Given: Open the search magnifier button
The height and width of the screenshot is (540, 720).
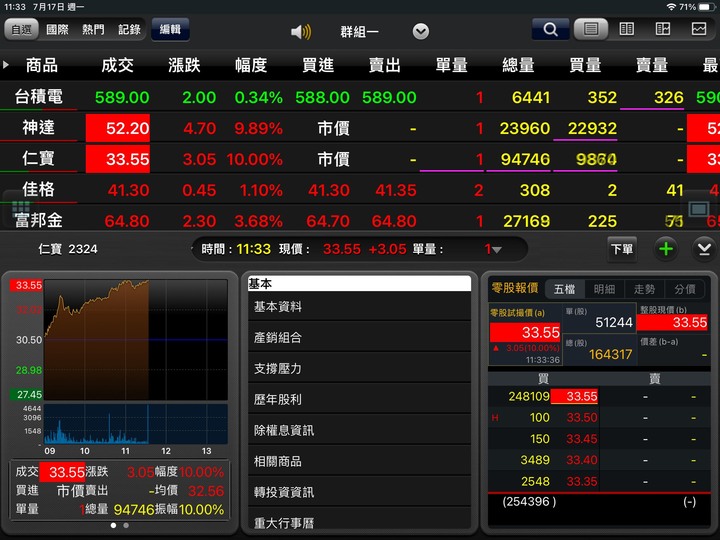Looking at the screenshot, I should point(550,30).
